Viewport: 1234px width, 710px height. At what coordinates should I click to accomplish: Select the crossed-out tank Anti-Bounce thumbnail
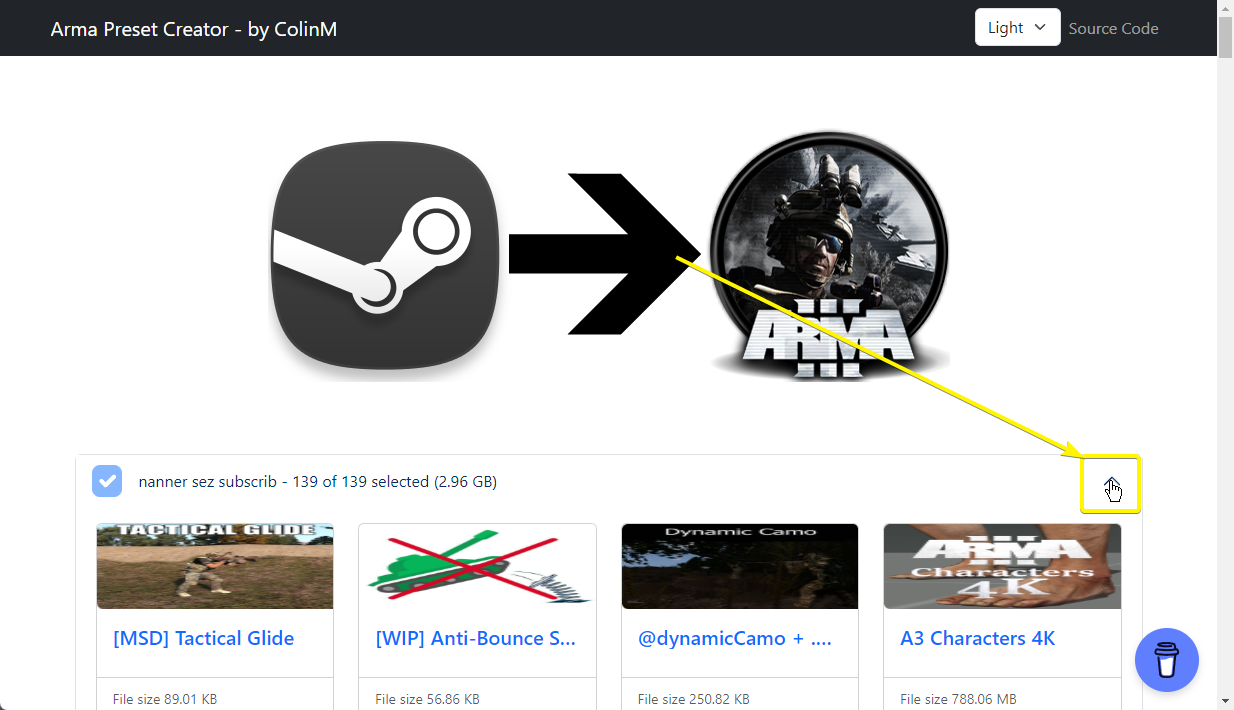coord(477,566)
